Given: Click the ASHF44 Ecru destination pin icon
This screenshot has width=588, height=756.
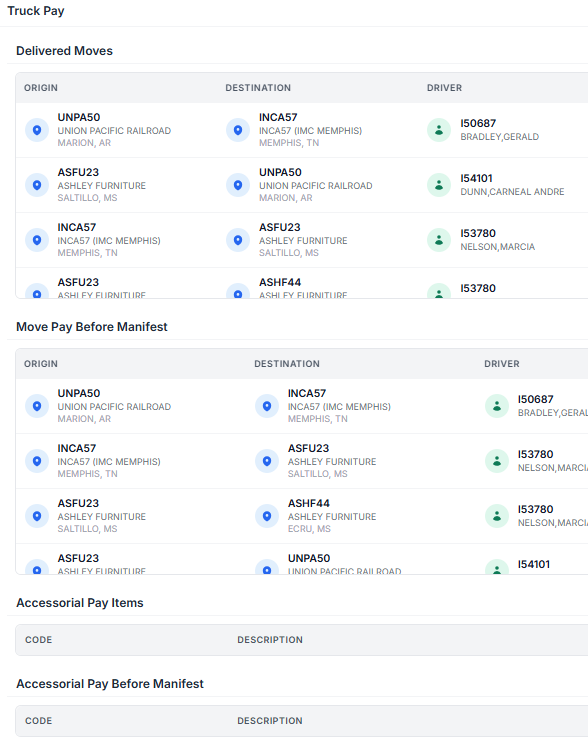Looking at the screenshot, I should pyautogui.click(x=267, y=516).
